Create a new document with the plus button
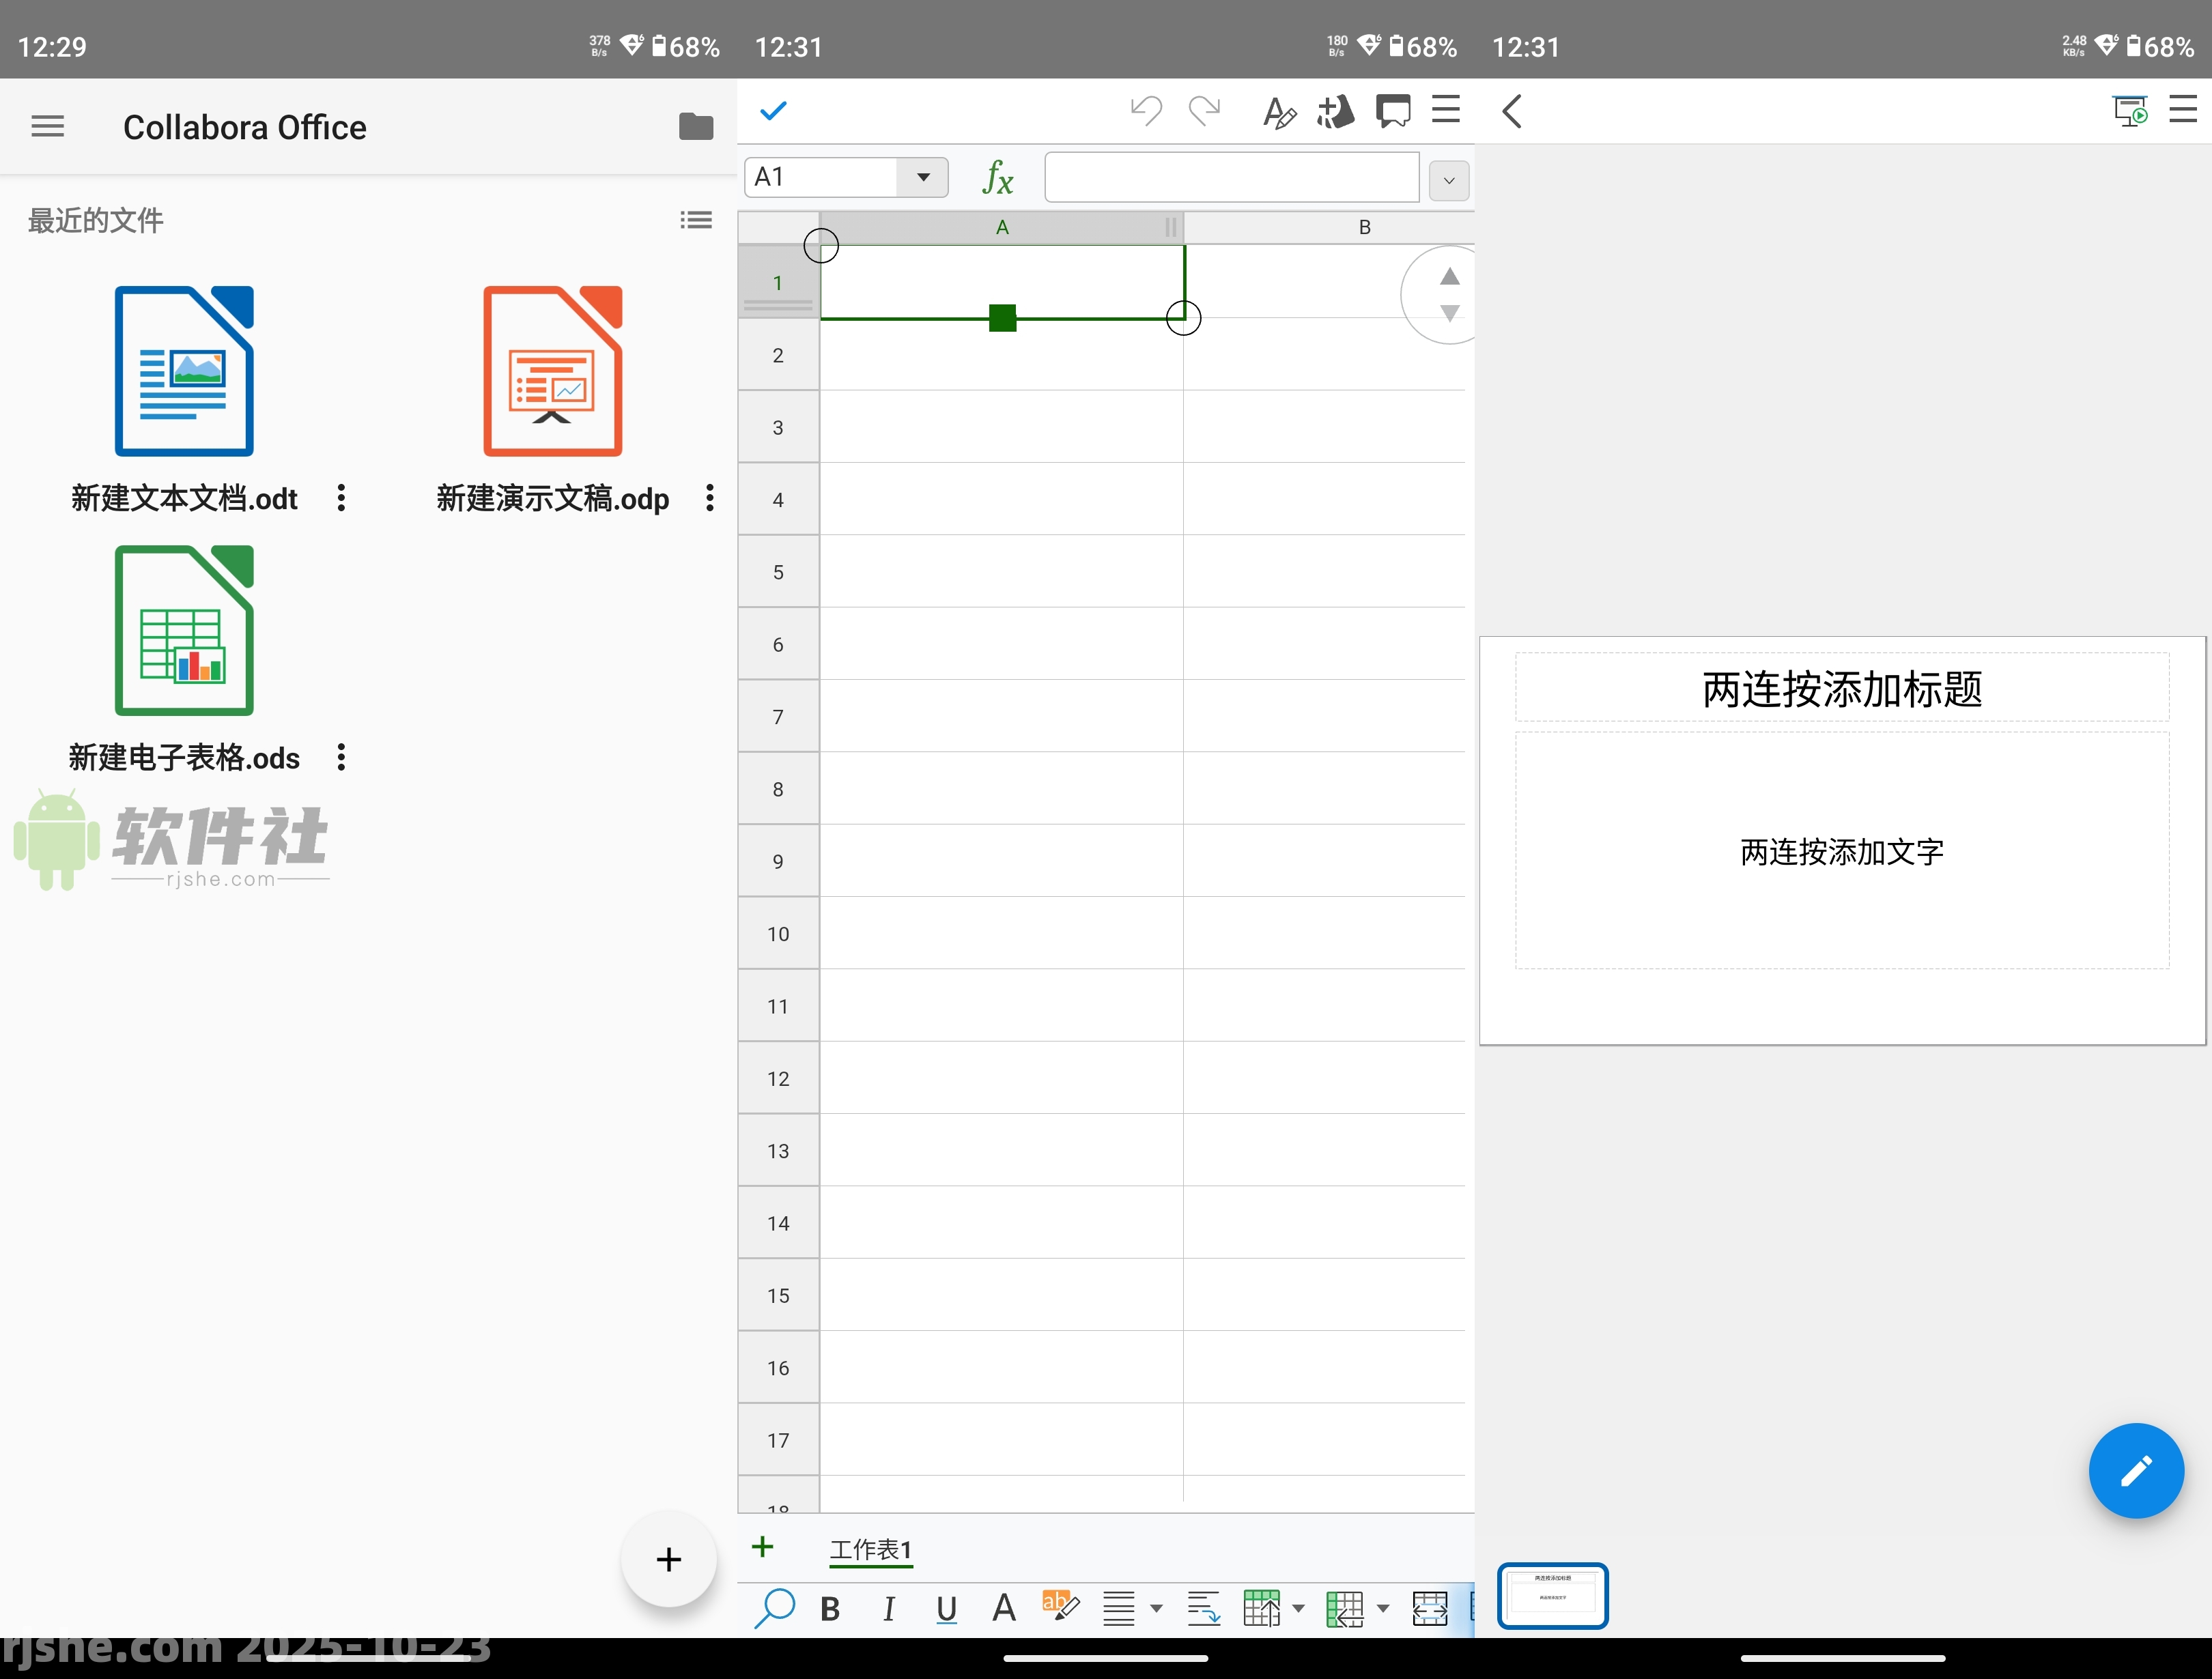 point(668,1559)
